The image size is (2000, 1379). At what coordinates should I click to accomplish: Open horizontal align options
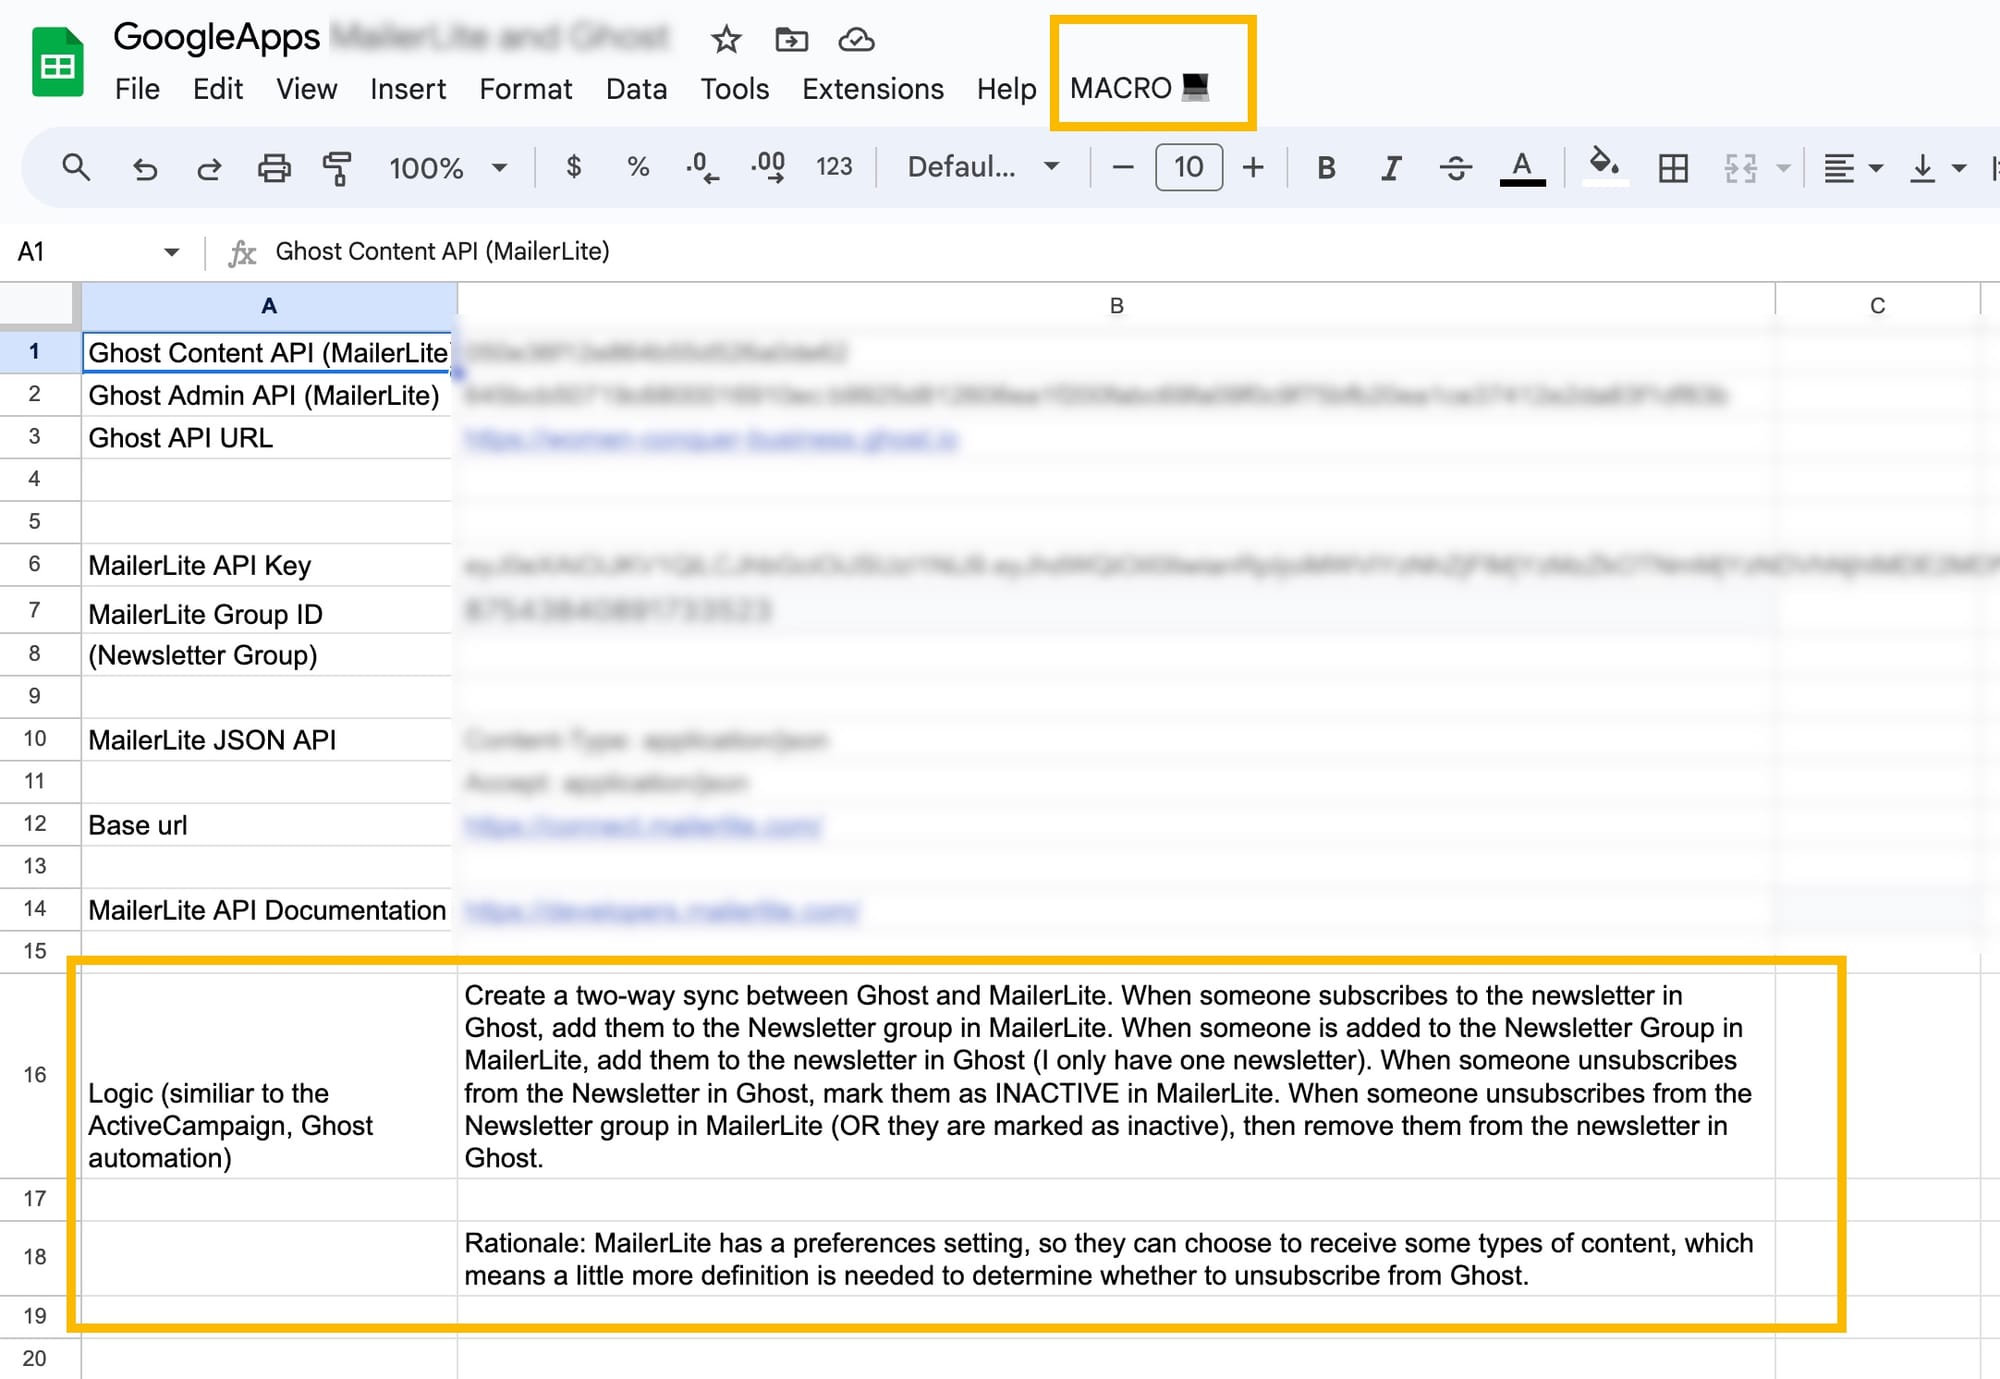tap(1852, 167)
